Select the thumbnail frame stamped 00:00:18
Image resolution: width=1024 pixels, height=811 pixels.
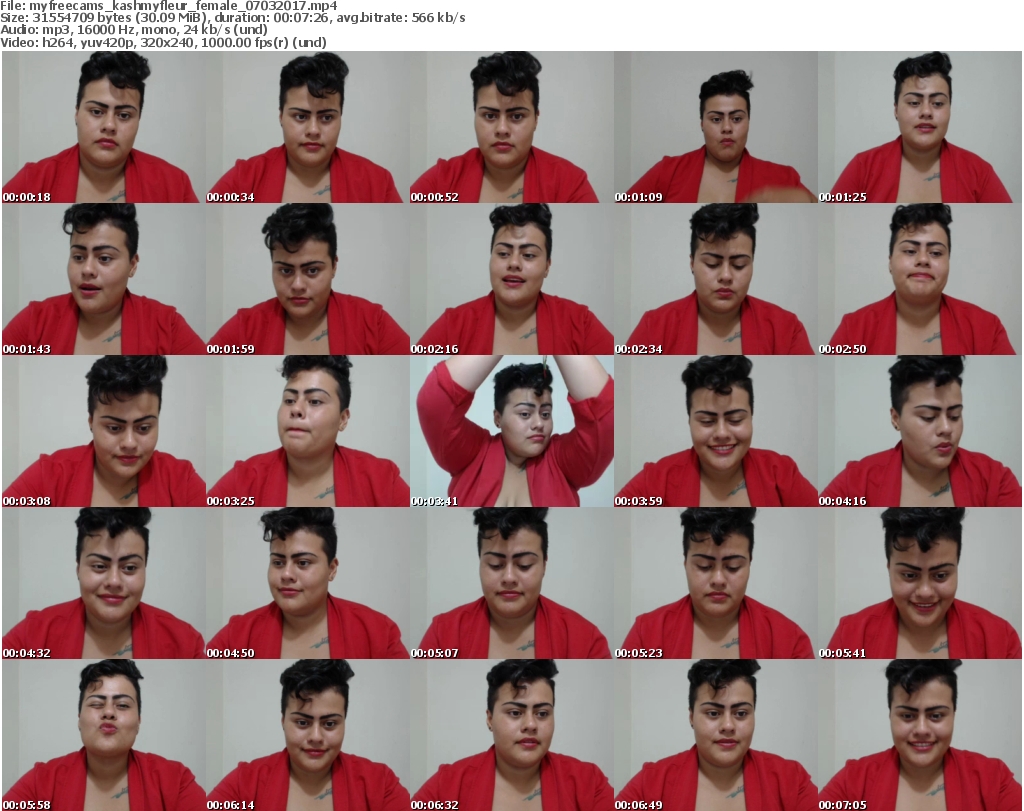tap(104, 127)
